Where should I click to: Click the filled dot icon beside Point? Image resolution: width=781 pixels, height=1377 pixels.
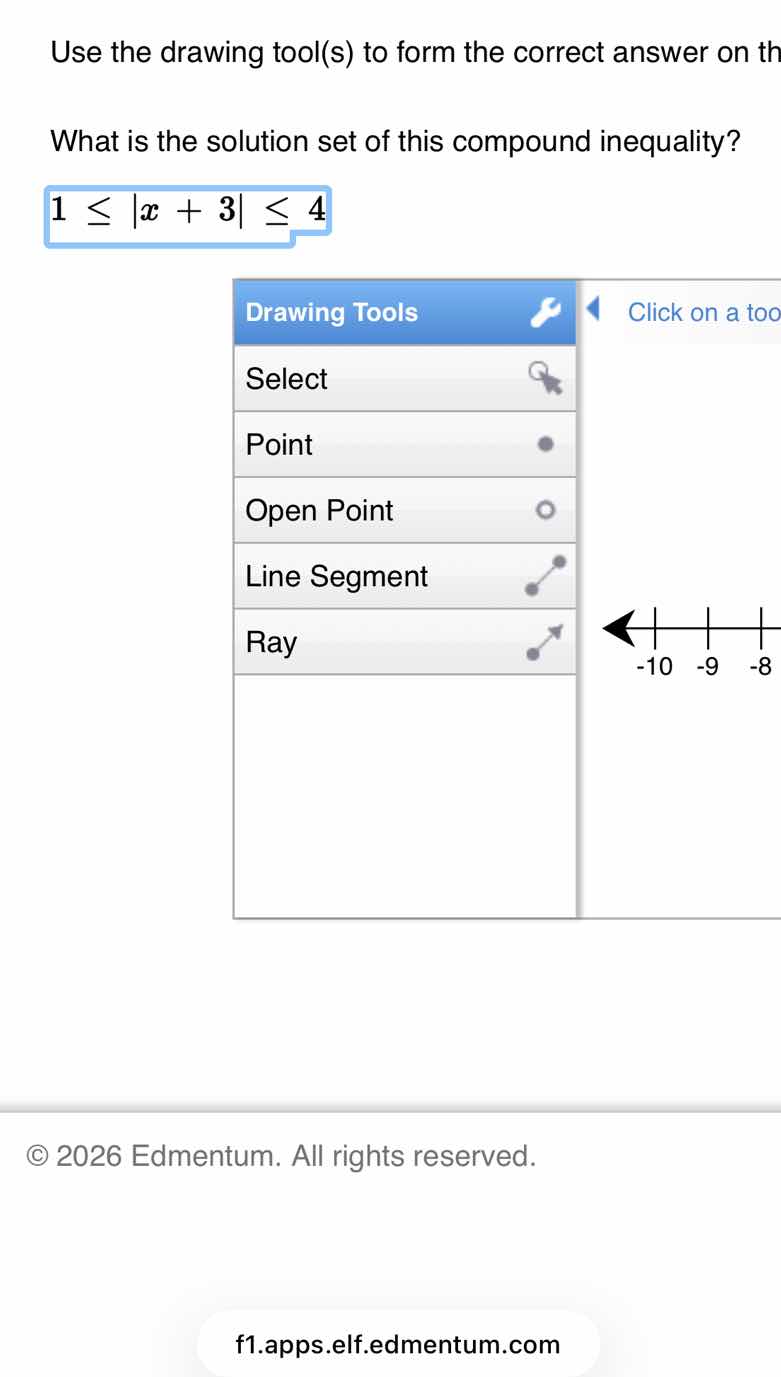[x=545, y=444]
